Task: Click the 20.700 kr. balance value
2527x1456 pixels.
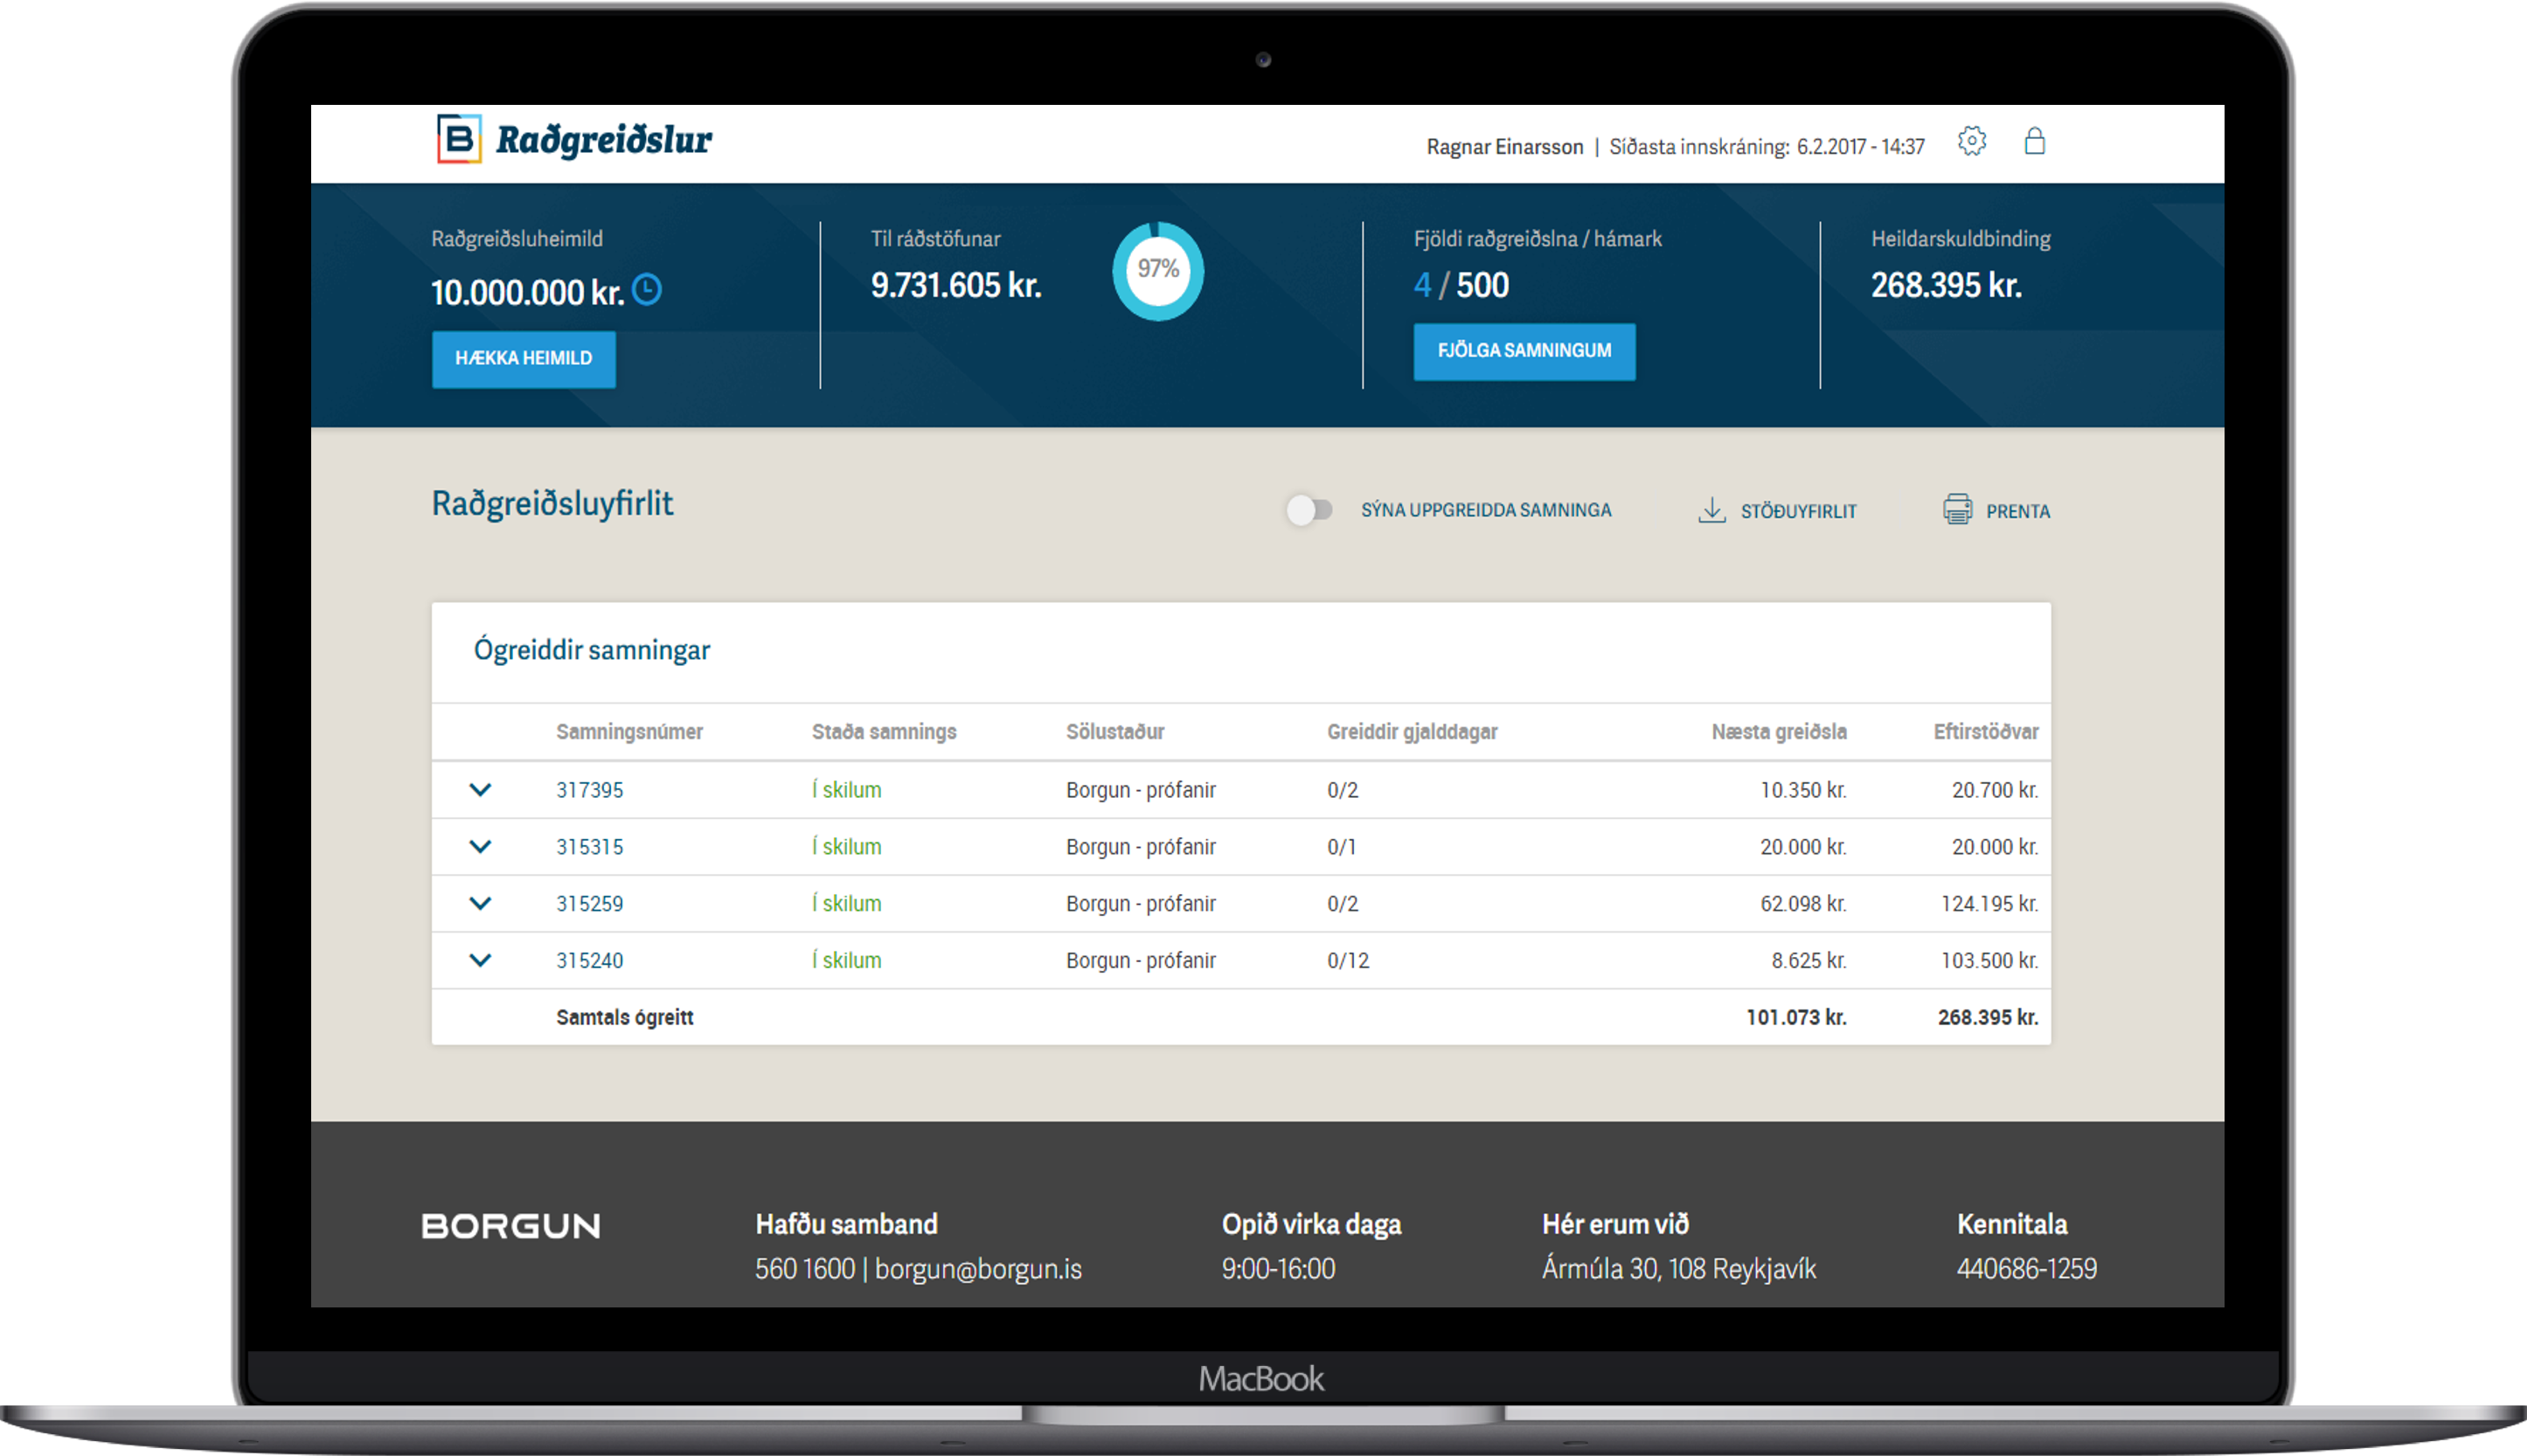Action: pos(1994,790)
